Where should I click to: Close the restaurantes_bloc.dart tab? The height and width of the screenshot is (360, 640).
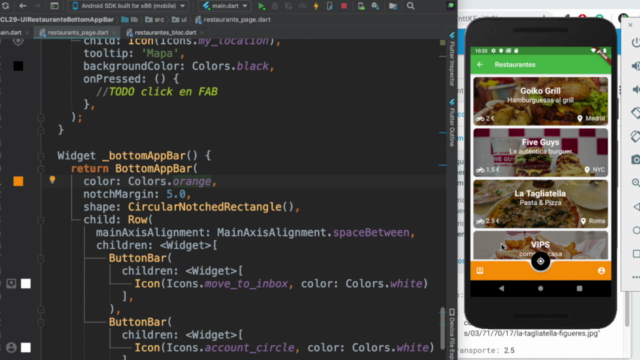coord(202,33)
